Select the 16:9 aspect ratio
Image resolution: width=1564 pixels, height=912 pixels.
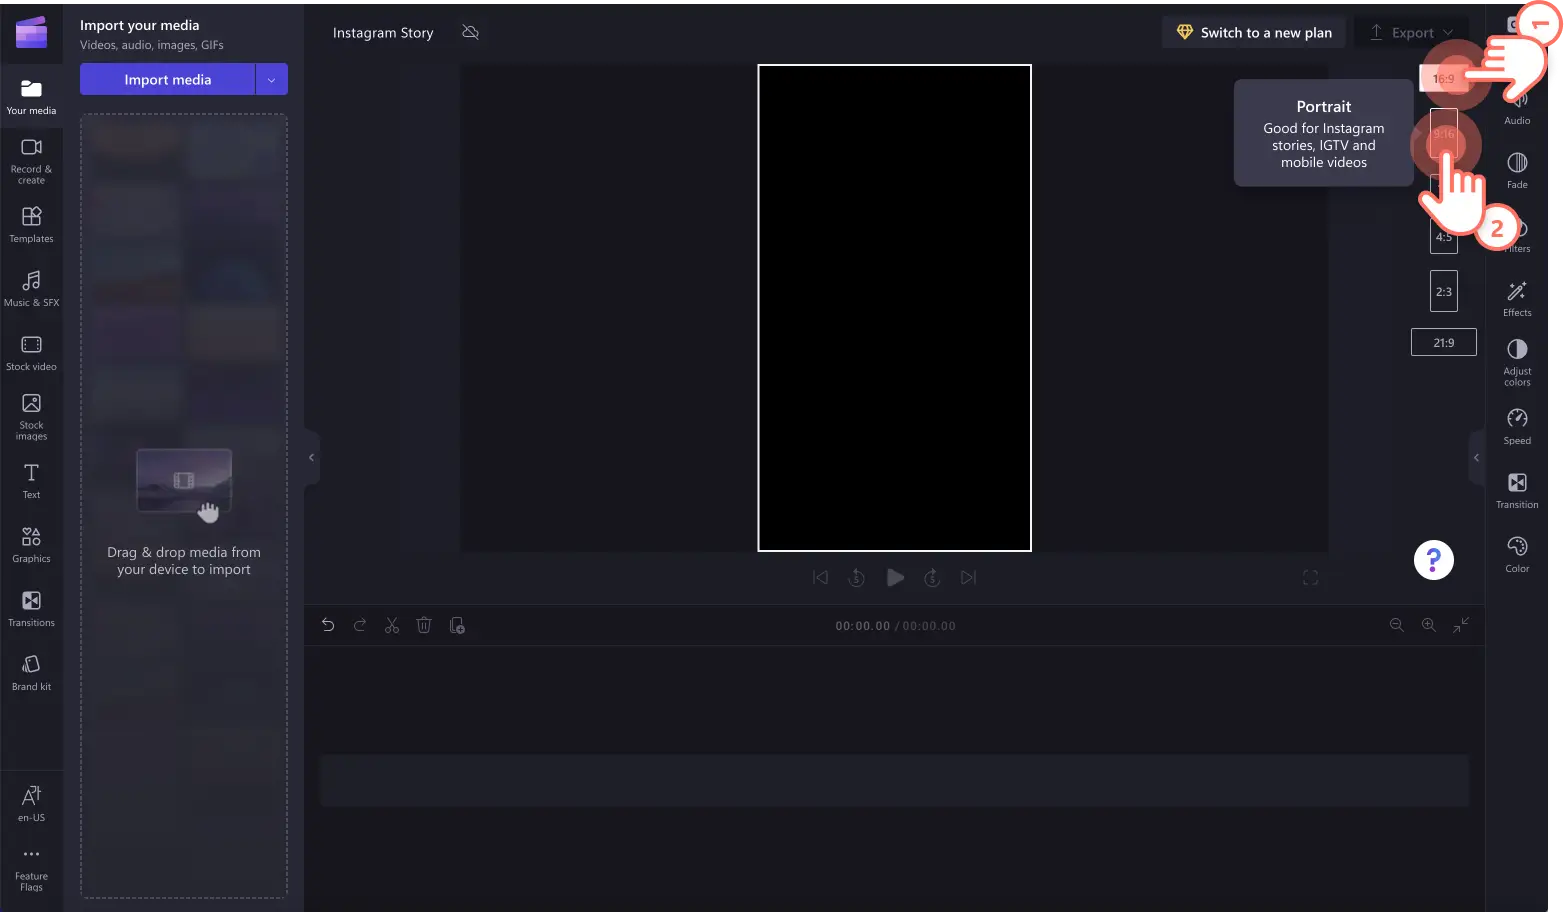[x=1444, y=78]
